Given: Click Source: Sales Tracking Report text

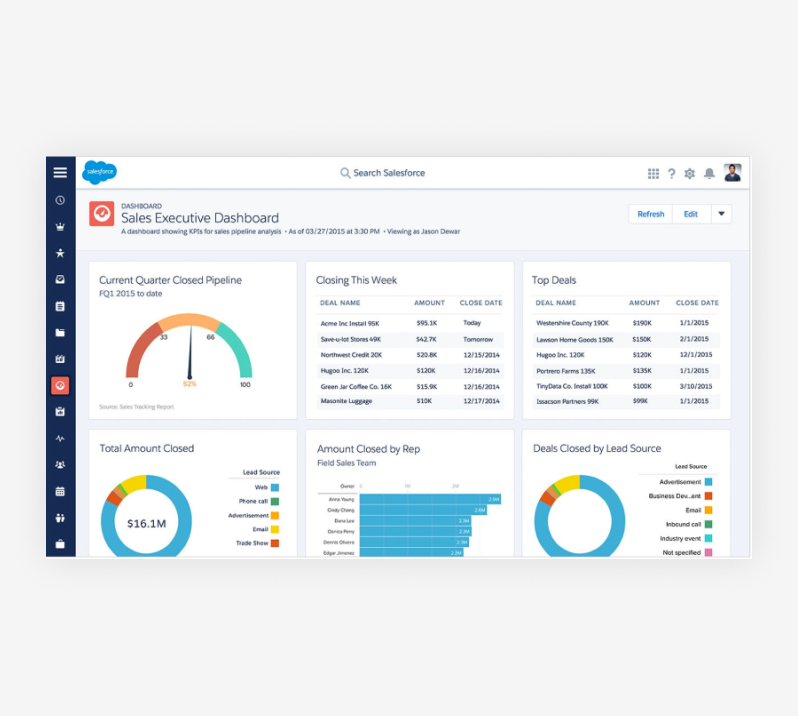Looking at the screenshot, I should tap(136, 407).
